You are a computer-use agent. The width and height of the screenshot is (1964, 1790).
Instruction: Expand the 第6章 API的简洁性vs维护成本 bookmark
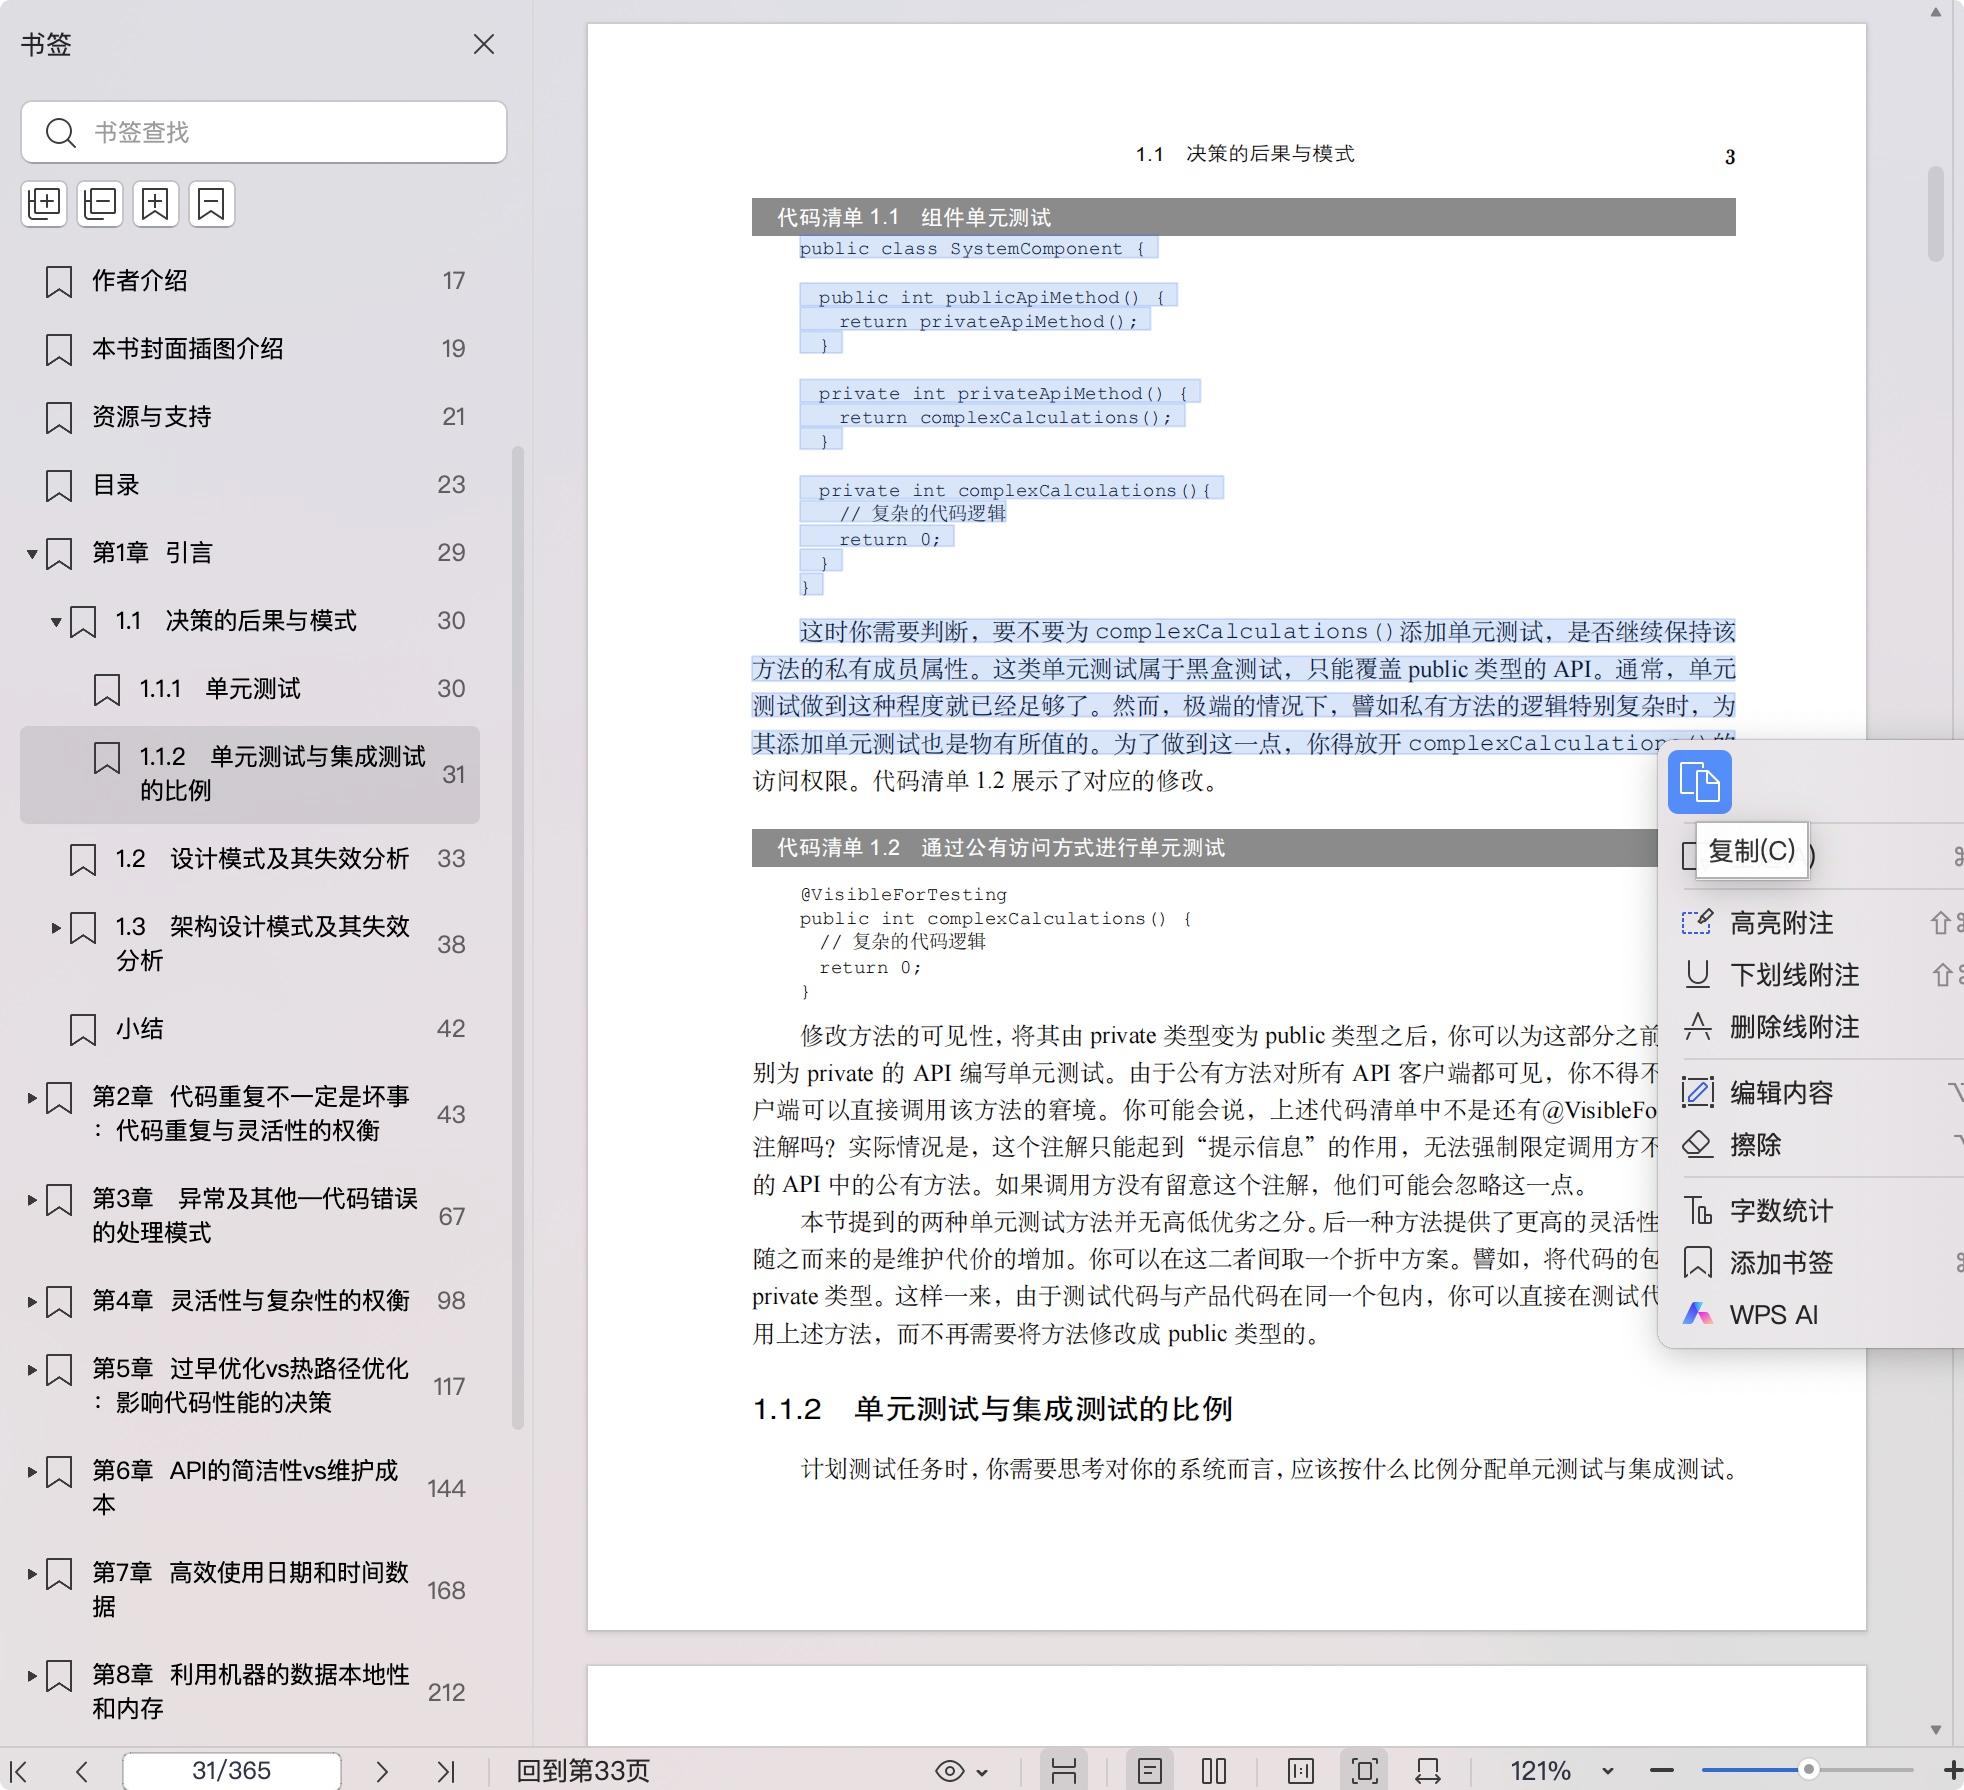click(32, 1471)
